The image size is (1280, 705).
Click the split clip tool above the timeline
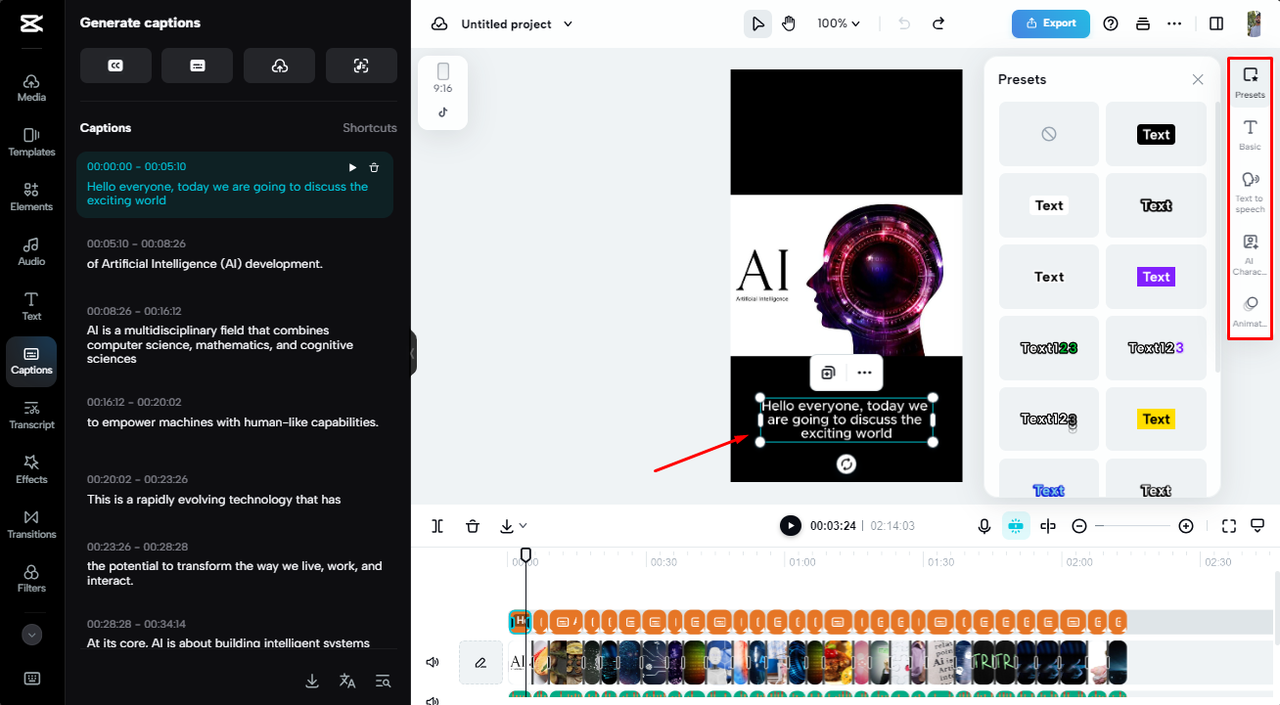[436, 525]
